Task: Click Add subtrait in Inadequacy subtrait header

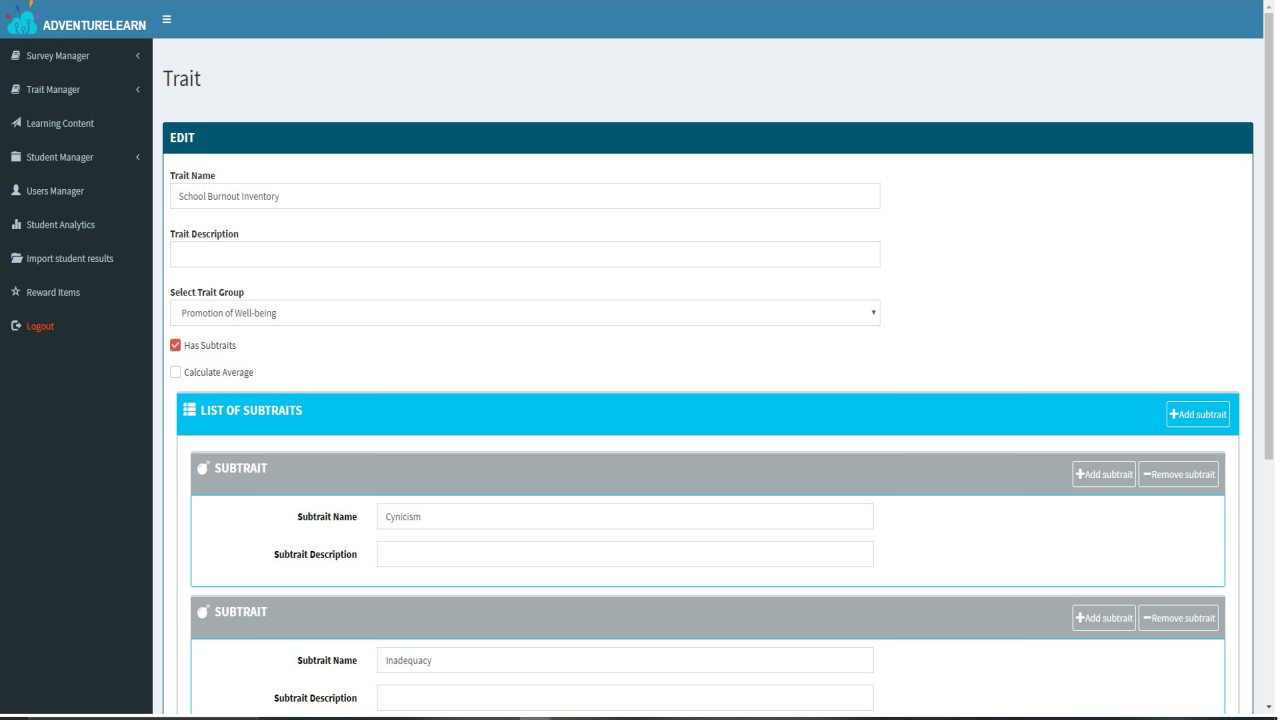Action: (x=1103, y=618)
